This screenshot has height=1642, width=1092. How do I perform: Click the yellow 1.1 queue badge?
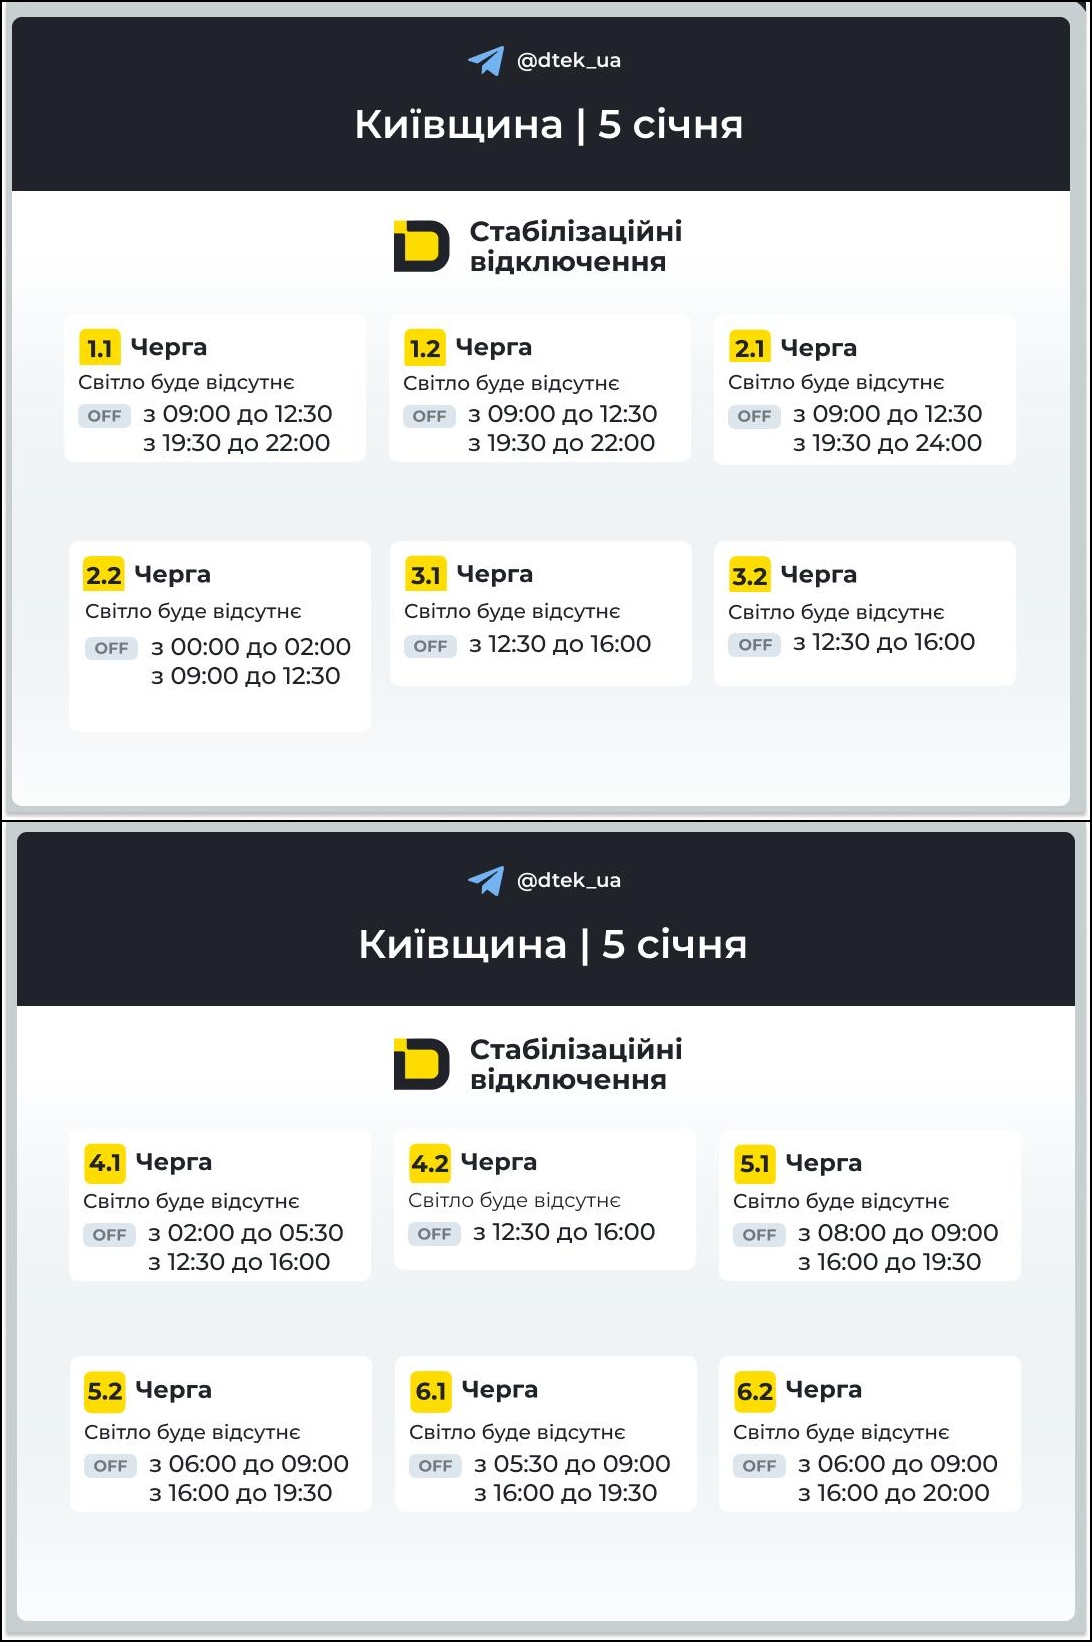tap(99, 348)
